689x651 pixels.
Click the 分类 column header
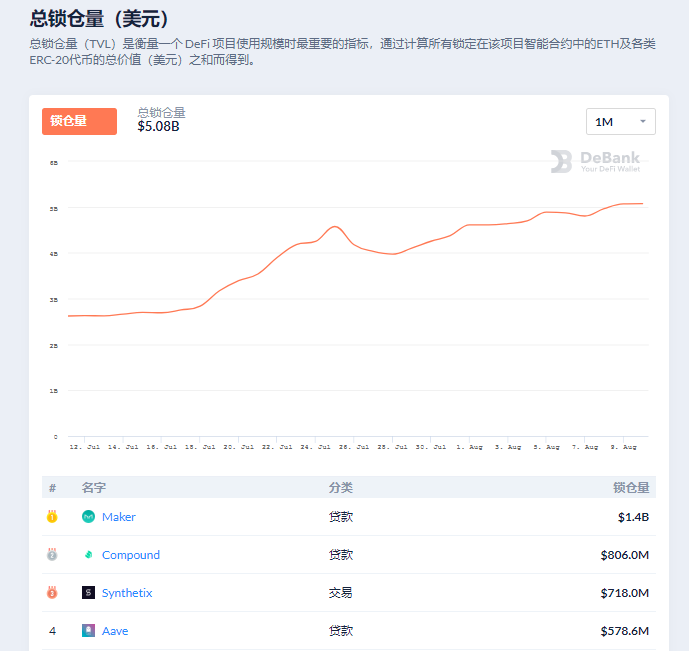pos(341,487)
